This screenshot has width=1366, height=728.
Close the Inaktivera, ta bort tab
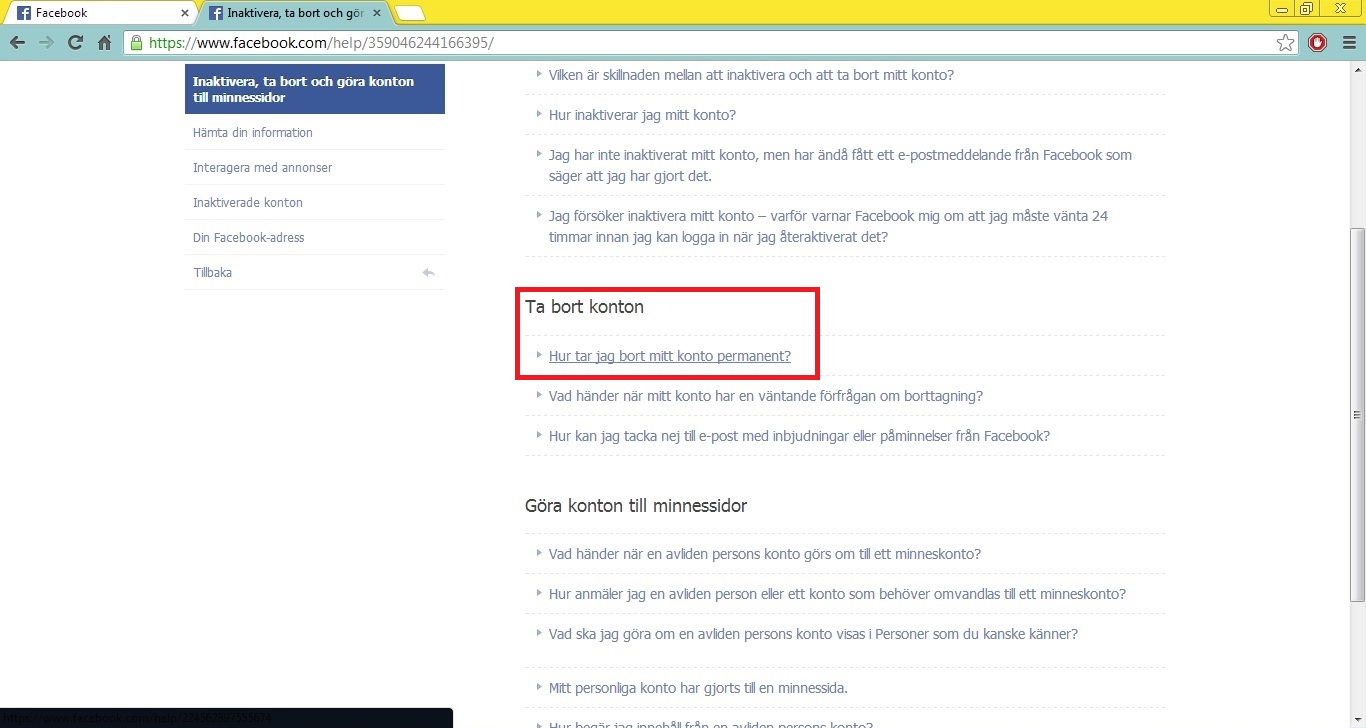coord(376,13)
